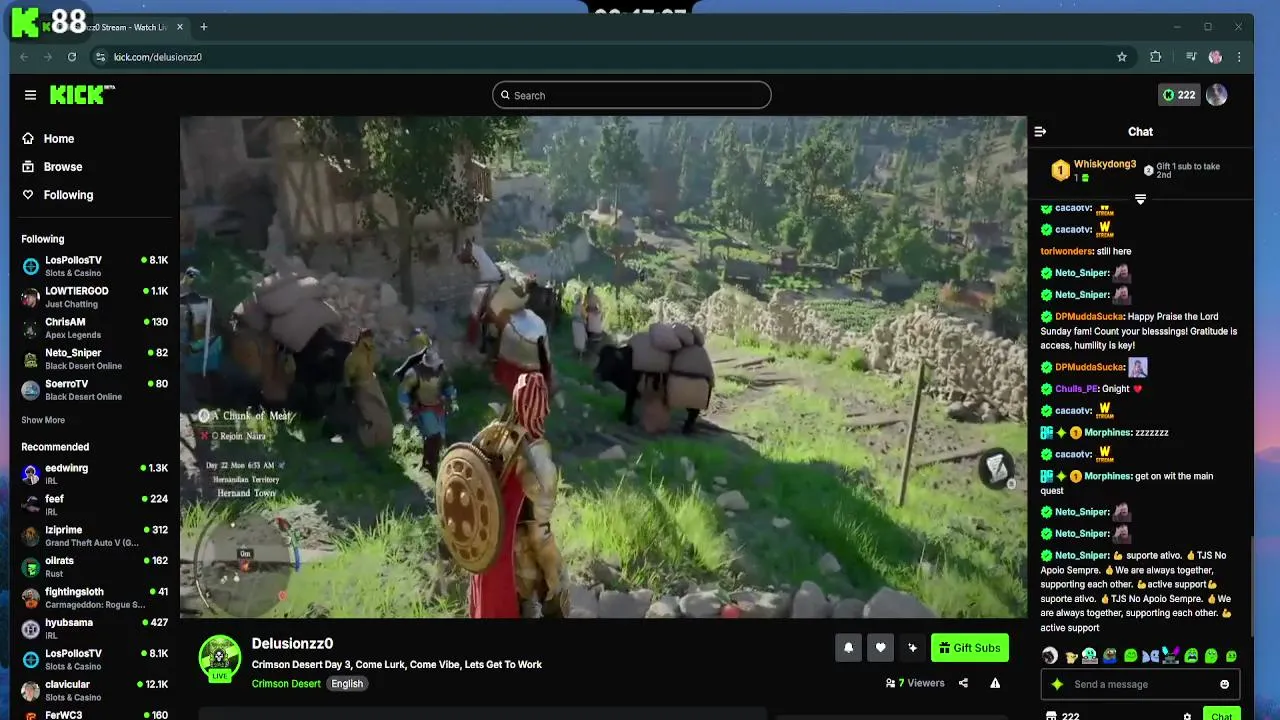
Task: Open SoerroTV channel in sidebar
Action: 95,389
